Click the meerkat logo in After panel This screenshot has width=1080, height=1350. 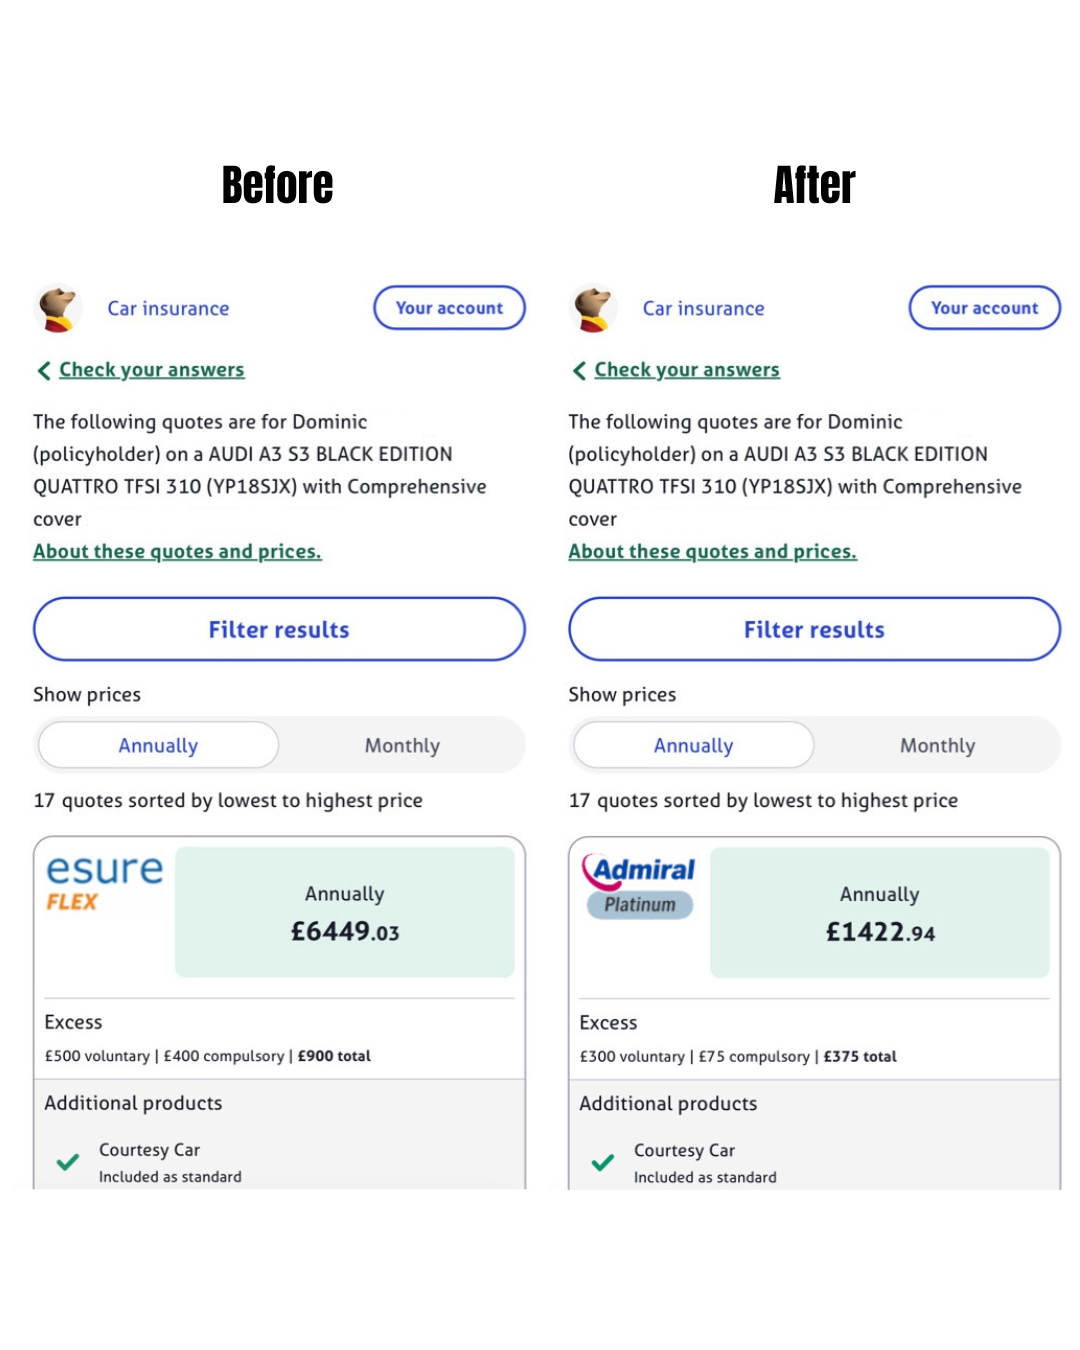(593, 308)
